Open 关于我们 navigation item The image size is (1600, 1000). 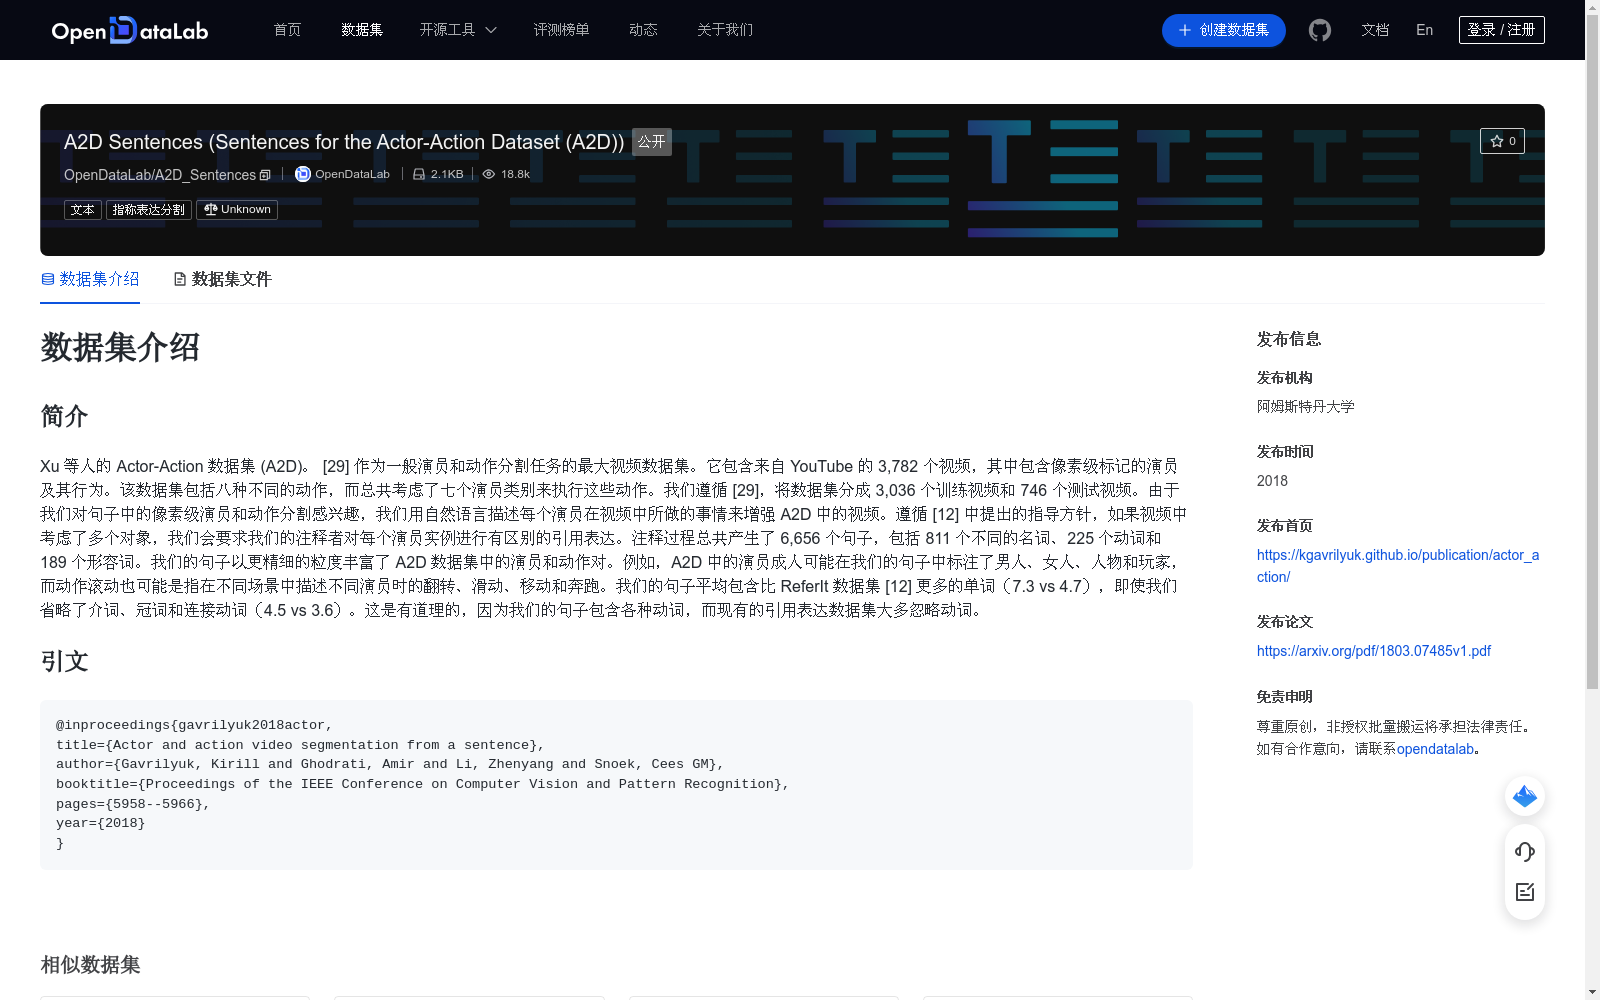coord(725,30)
